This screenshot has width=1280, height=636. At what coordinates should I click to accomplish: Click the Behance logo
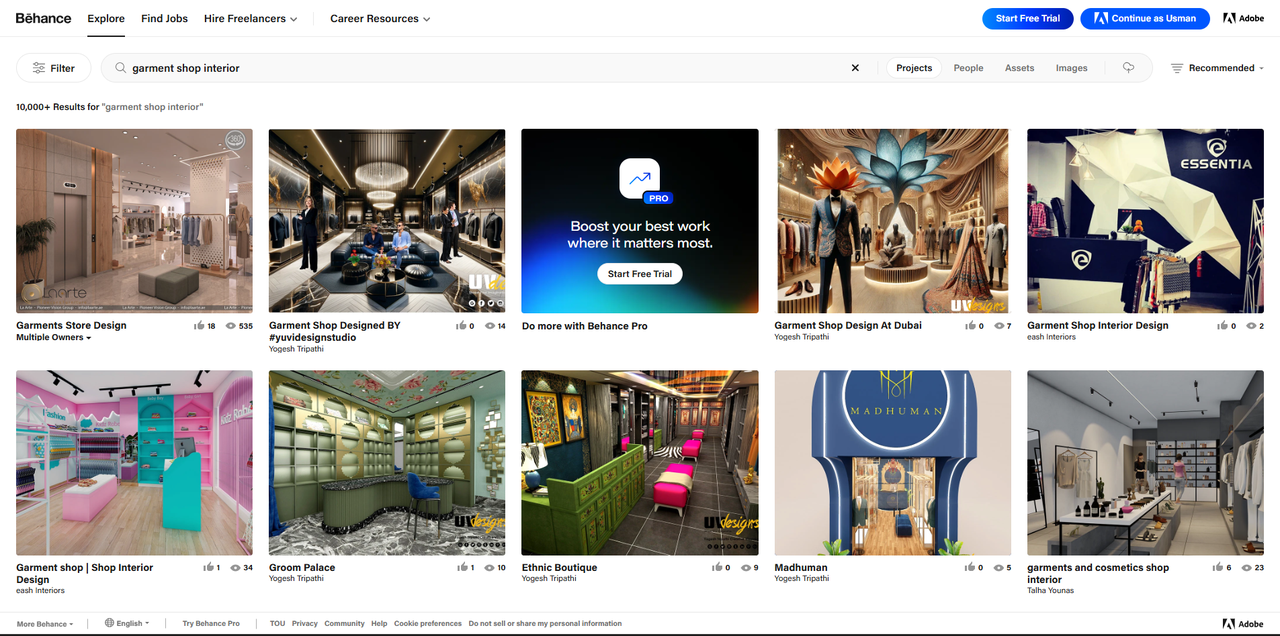pos(42,17)
